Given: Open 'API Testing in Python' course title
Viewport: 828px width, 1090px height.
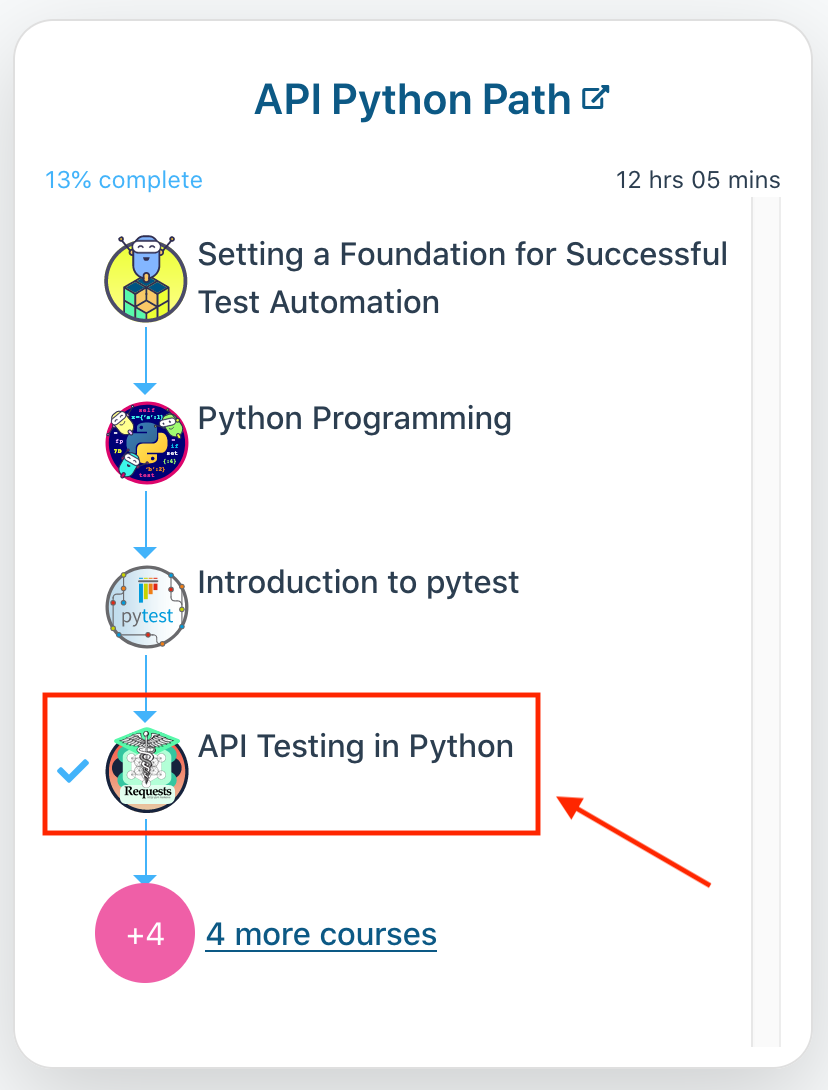Looking at the screenshot, I should tap(356, 747).
